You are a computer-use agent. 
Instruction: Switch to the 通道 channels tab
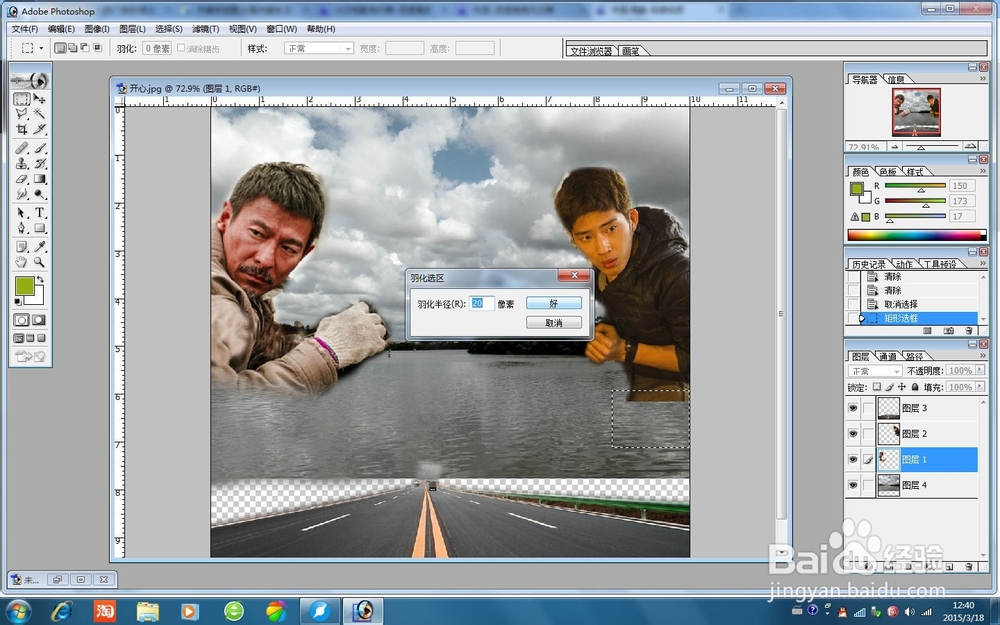(x=888, y=356)
